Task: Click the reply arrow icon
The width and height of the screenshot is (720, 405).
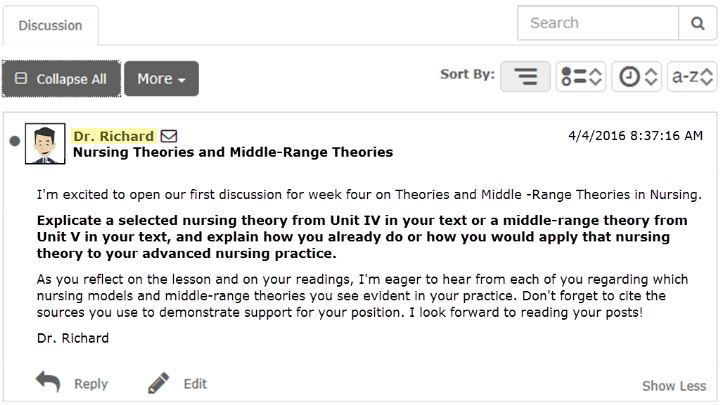Action: [48, 382]
